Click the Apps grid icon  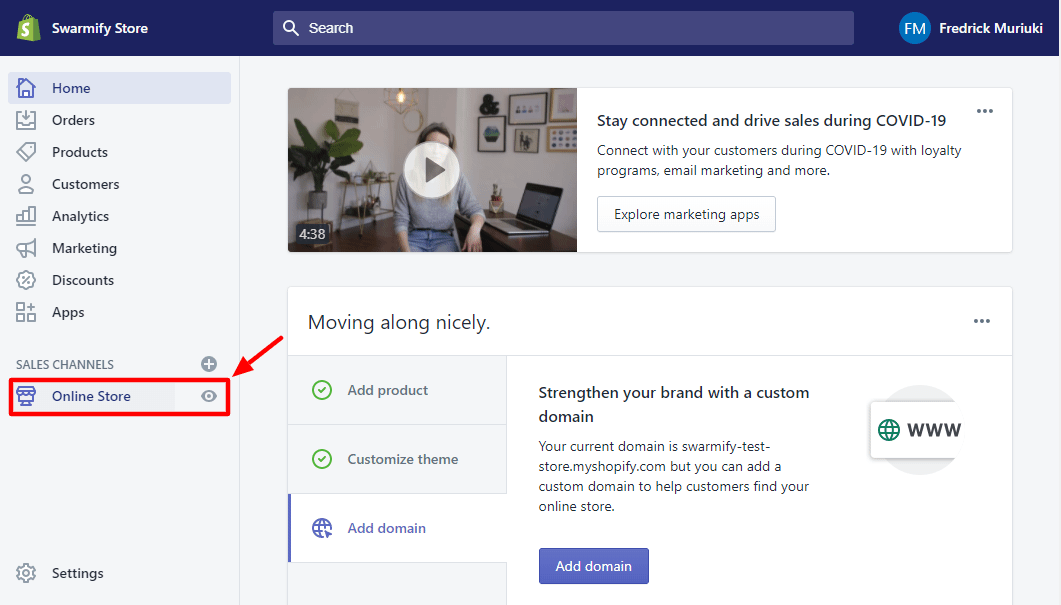[26, 312]
